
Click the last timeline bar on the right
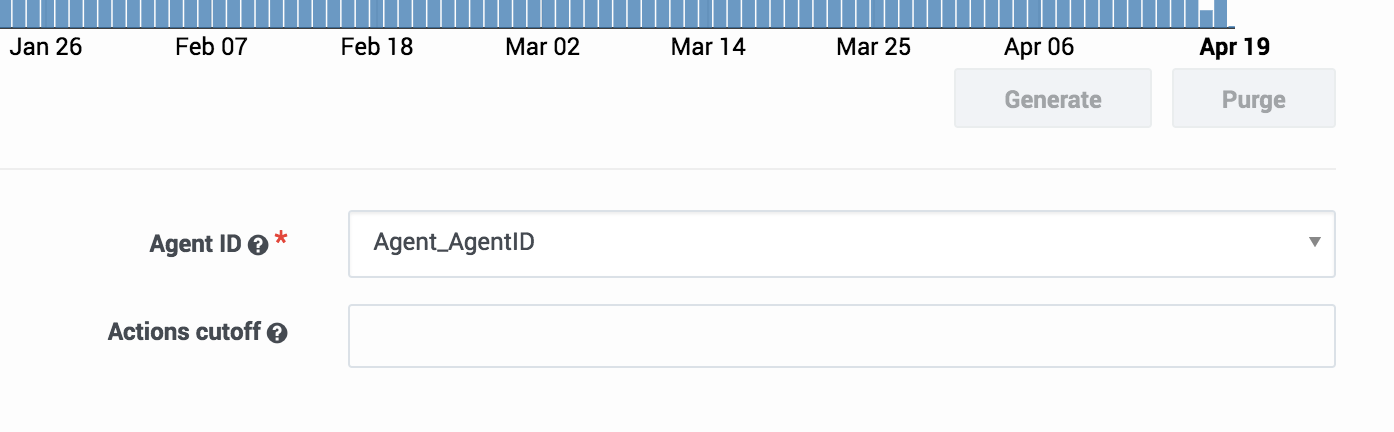1220,13
